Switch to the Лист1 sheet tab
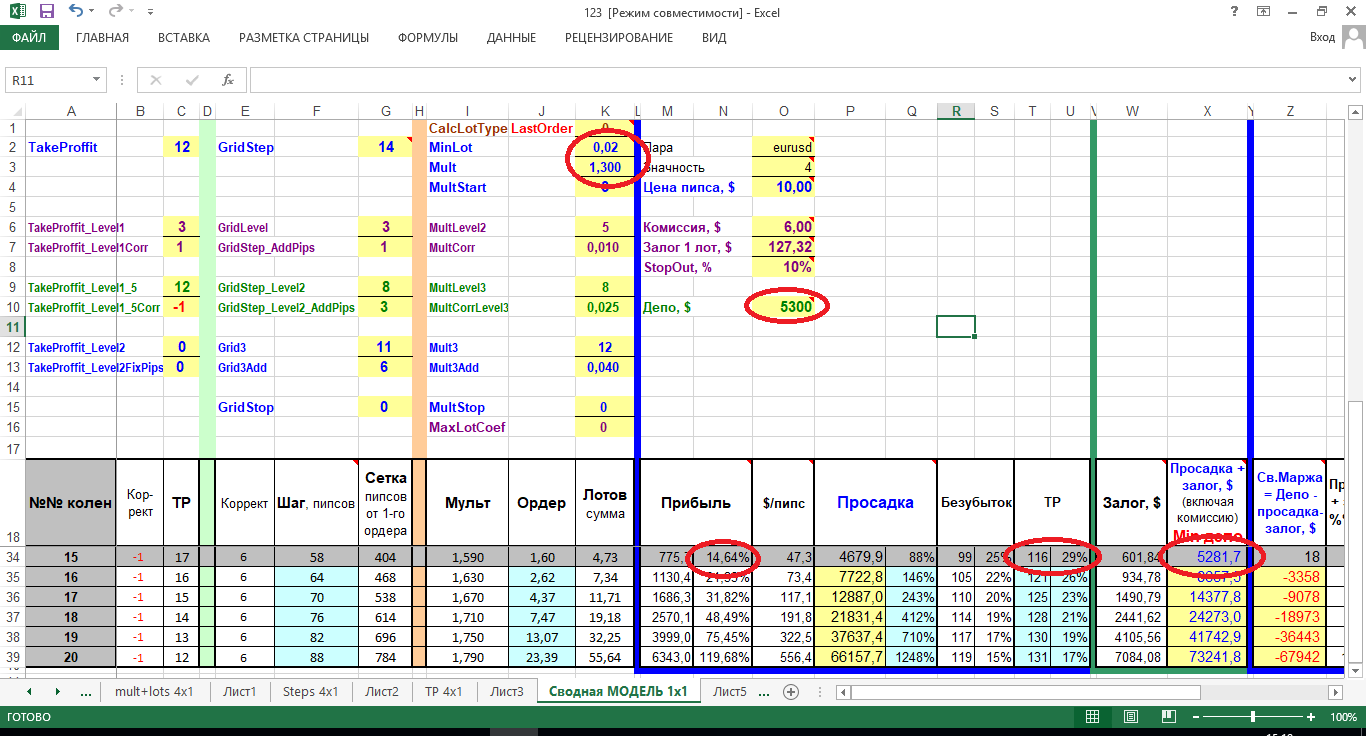1366x736 pixels. click(239, 691)
